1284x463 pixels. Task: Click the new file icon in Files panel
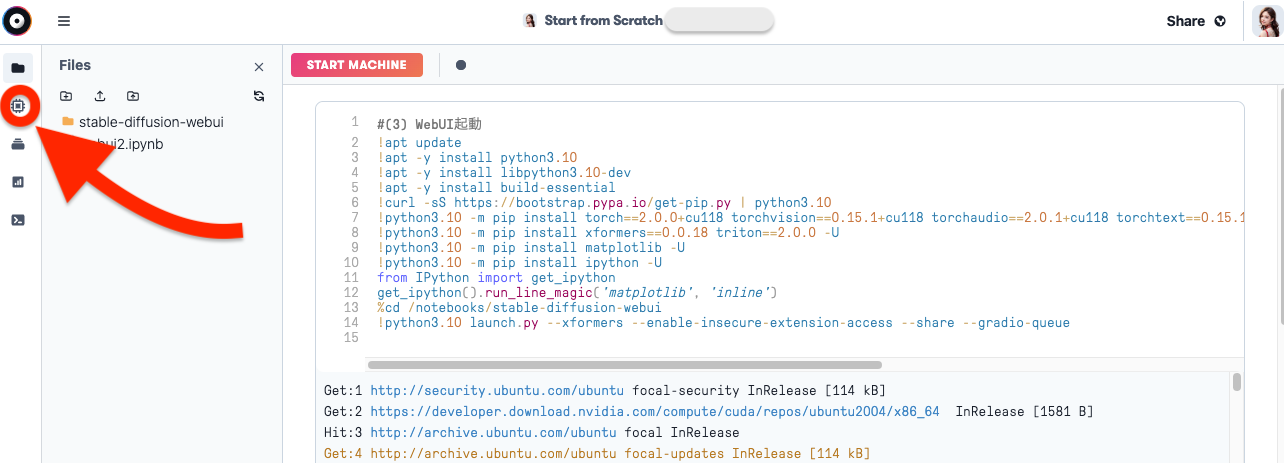click(x=66, y=96)
